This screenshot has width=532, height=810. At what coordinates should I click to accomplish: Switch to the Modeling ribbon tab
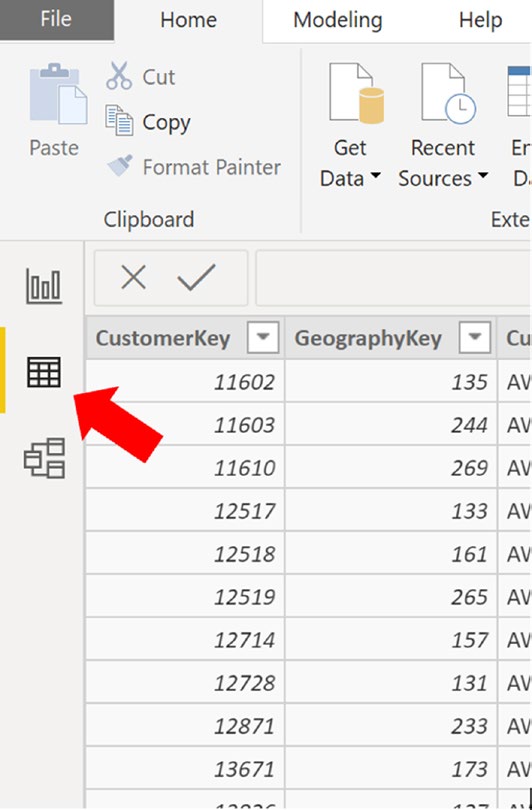coord(338,20)
